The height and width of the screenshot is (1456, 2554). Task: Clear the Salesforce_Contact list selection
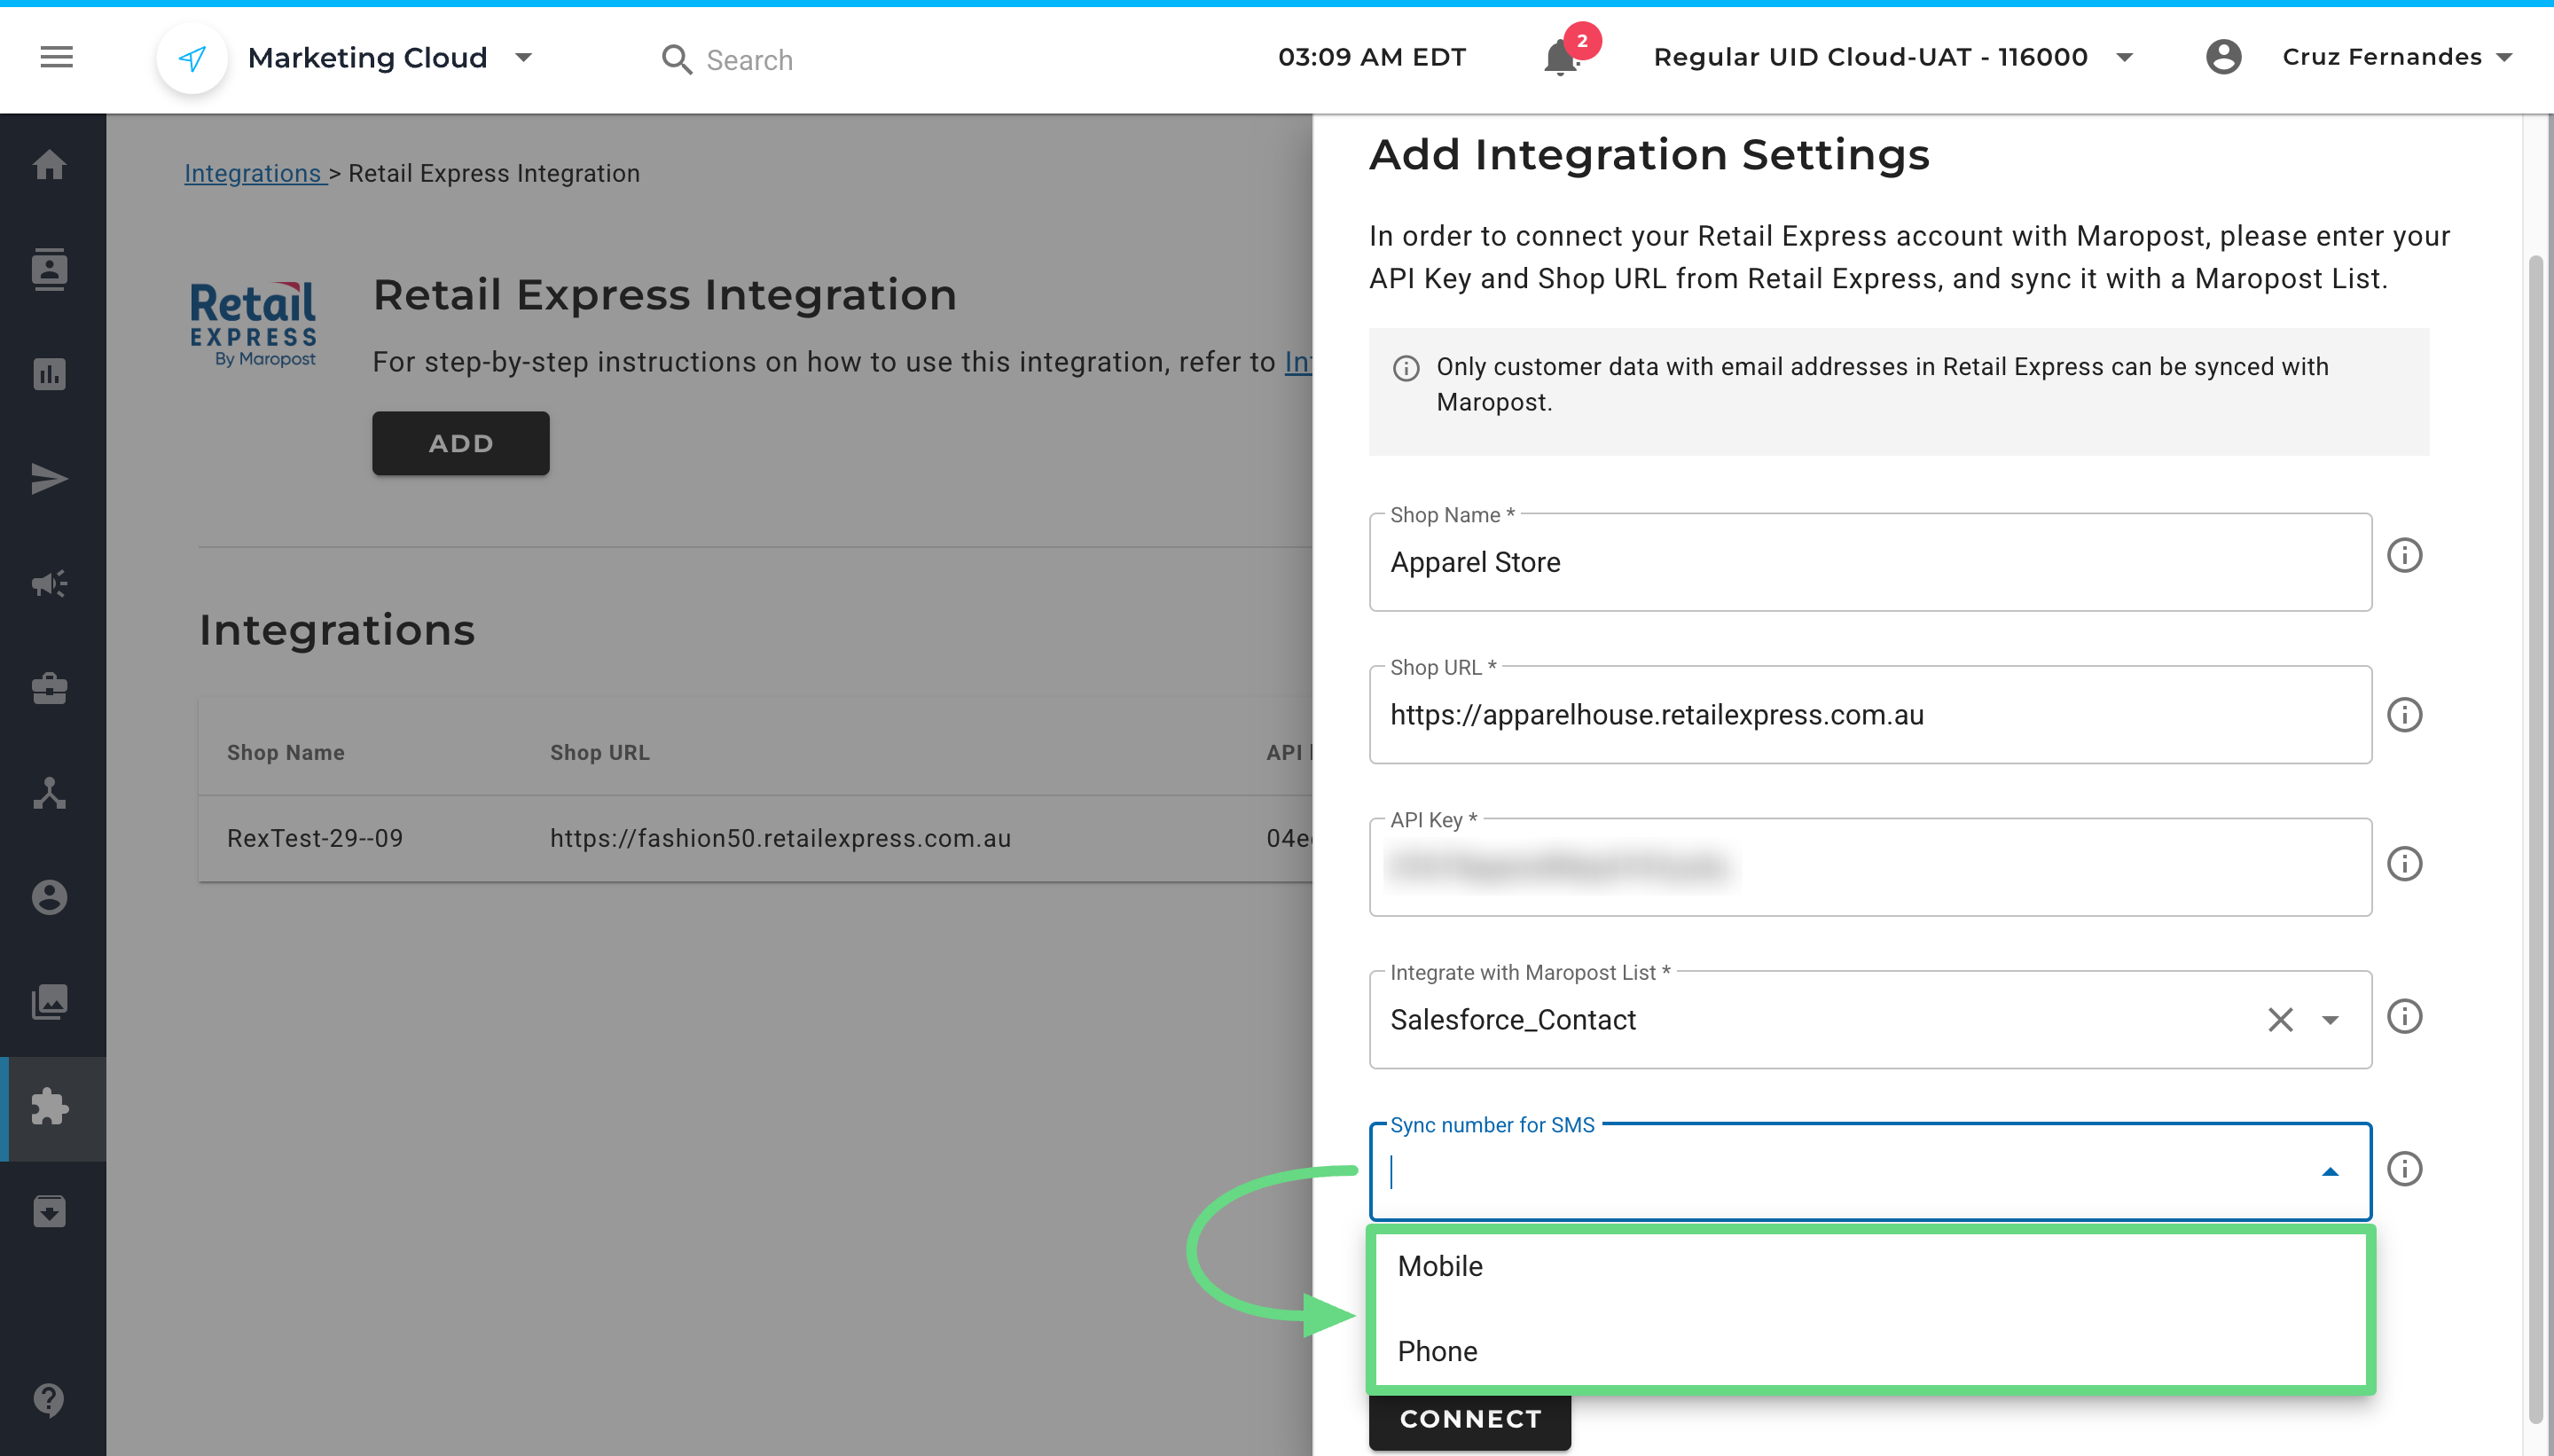(2280, 1020)
